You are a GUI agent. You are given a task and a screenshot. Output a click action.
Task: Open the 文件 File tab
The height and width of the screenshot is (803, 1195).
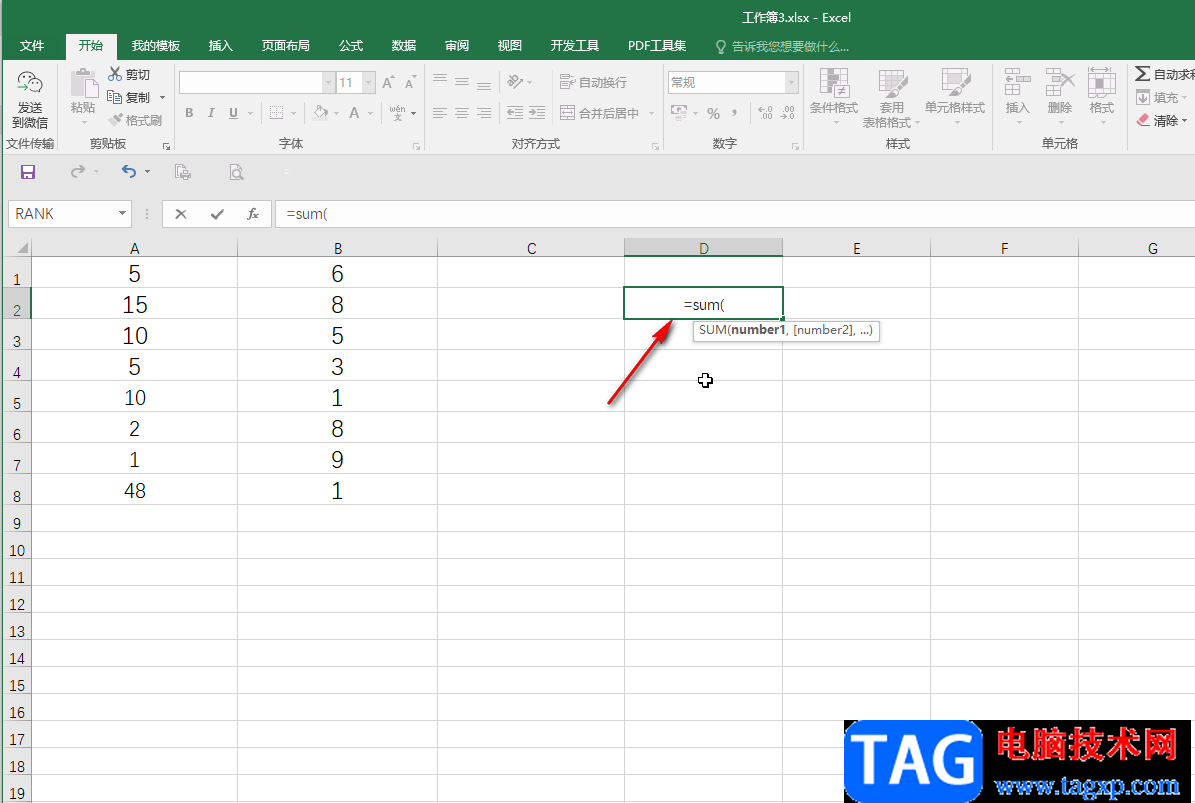click(x=31, y=46)
